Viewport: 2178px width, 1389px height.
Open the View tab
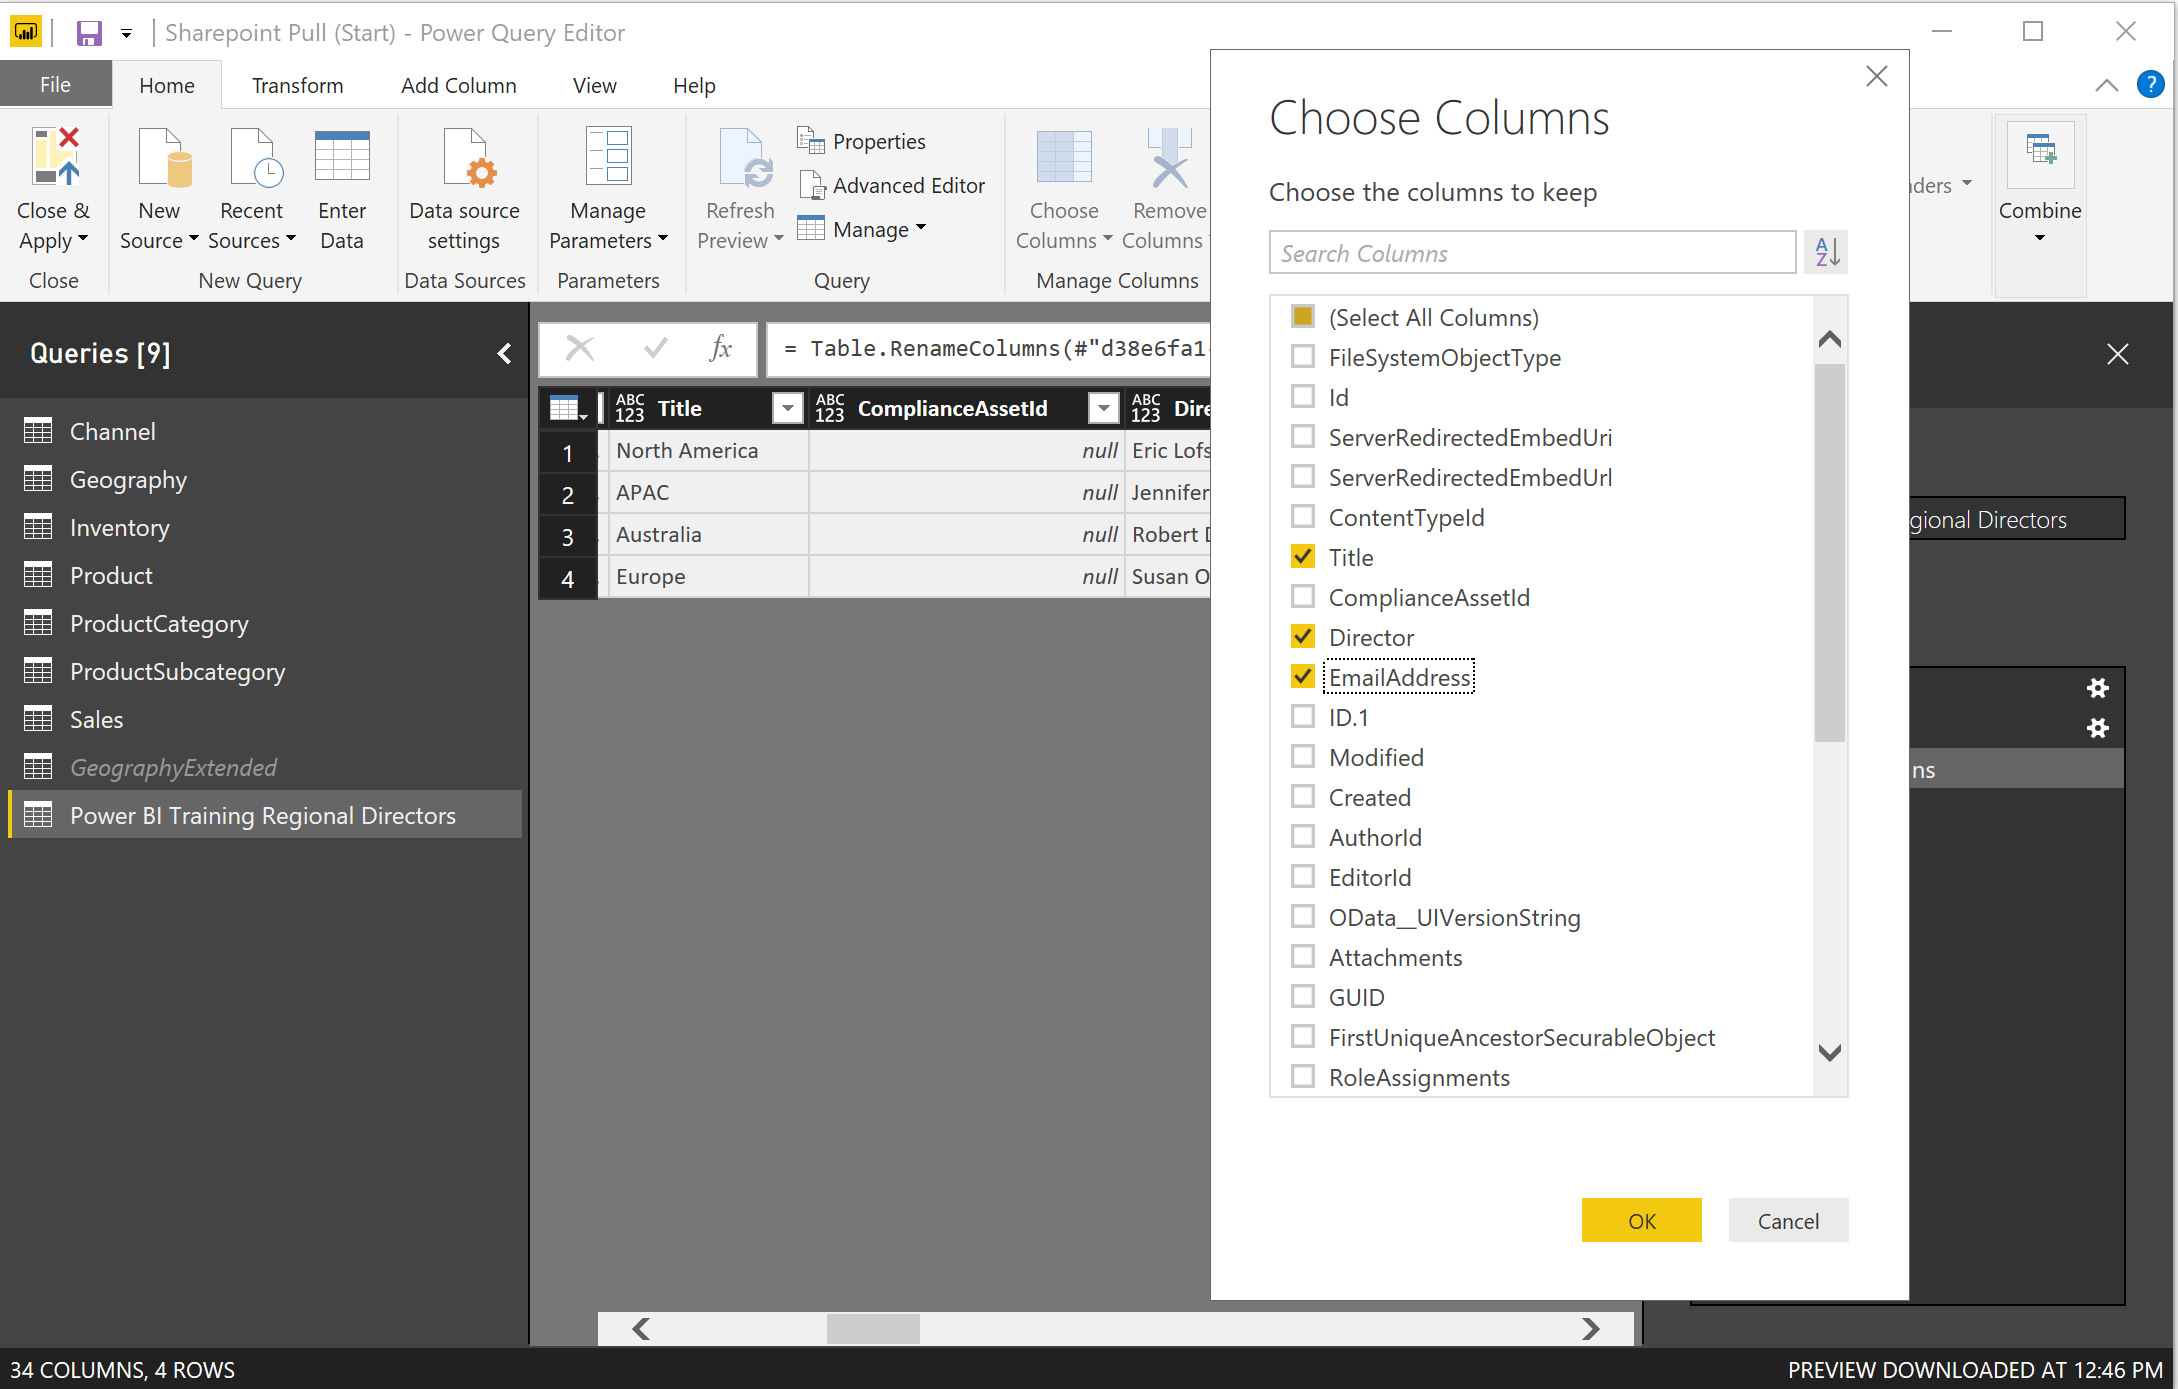pyautogui.click(x=594, y=85)
